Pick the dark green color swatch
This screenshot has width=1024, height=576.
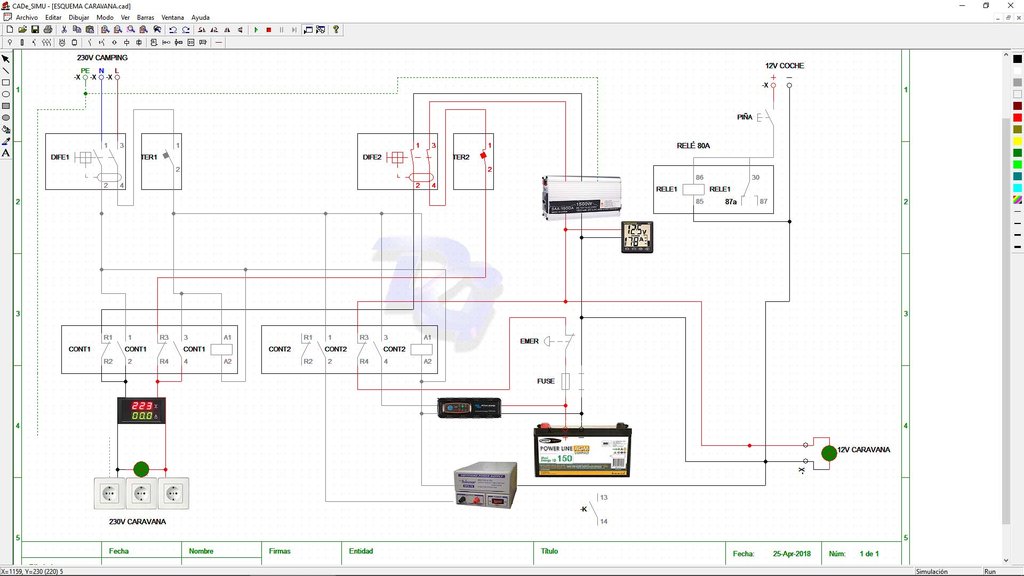pos(1017,153)
